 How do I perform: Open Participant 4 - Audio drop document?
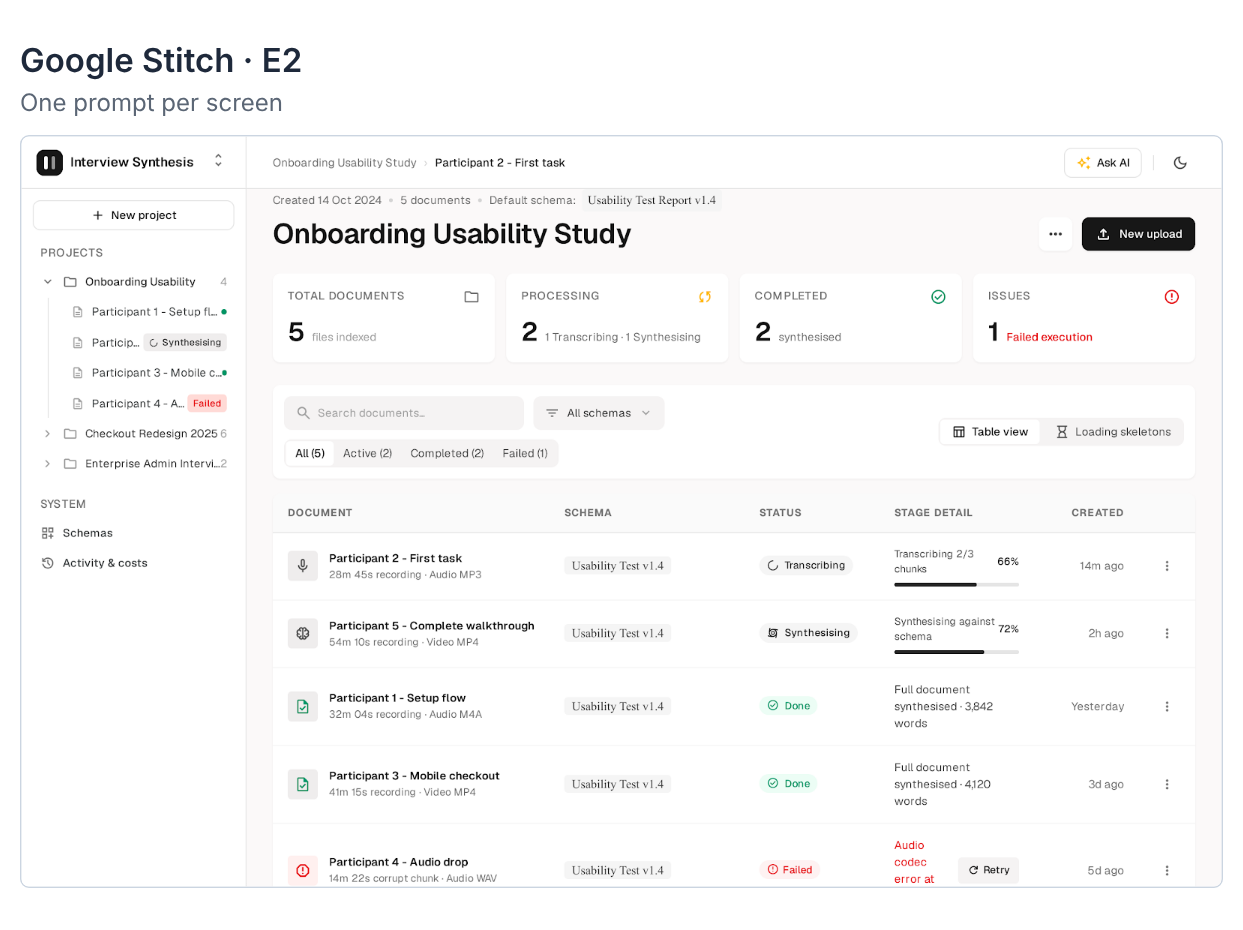[x=398, y=862]
